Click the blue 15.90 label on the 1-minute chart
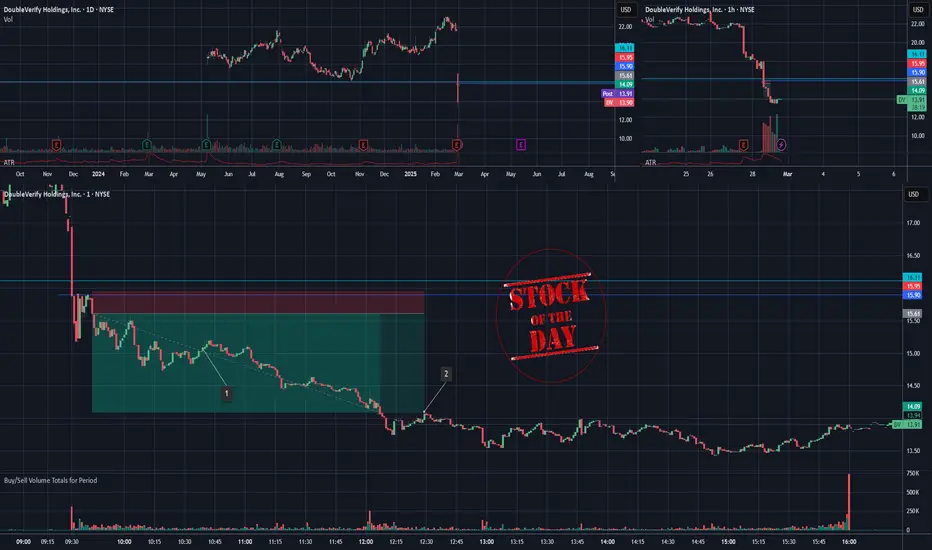 click(x=912, y=296)
